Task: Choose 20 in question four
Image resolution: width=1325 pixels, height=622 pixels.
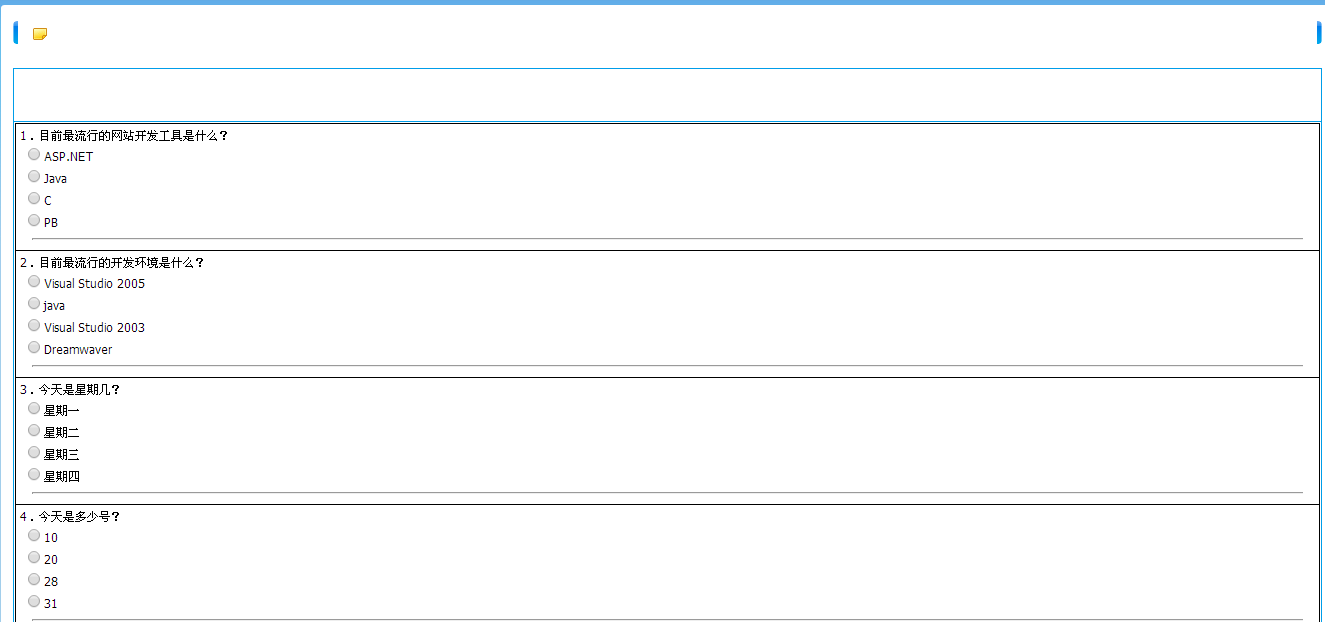Action: pos(34,557)
